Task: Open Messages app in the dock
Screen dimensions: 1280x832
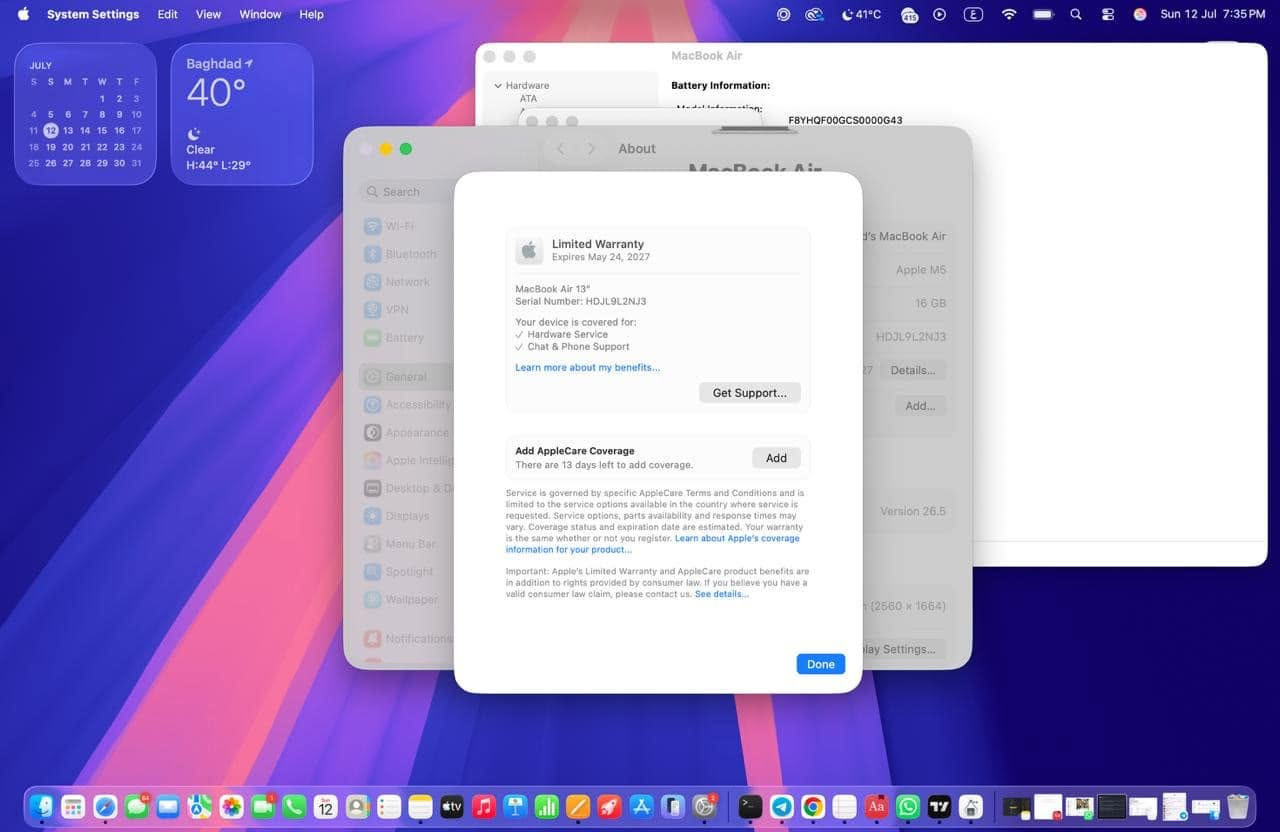Action: (137, 806)
